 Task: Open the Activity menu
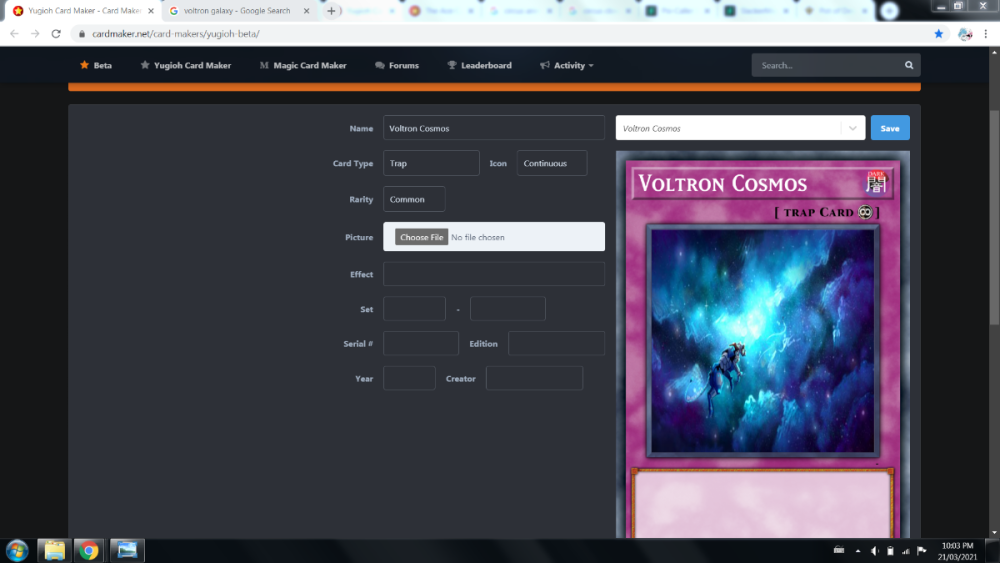567,65
